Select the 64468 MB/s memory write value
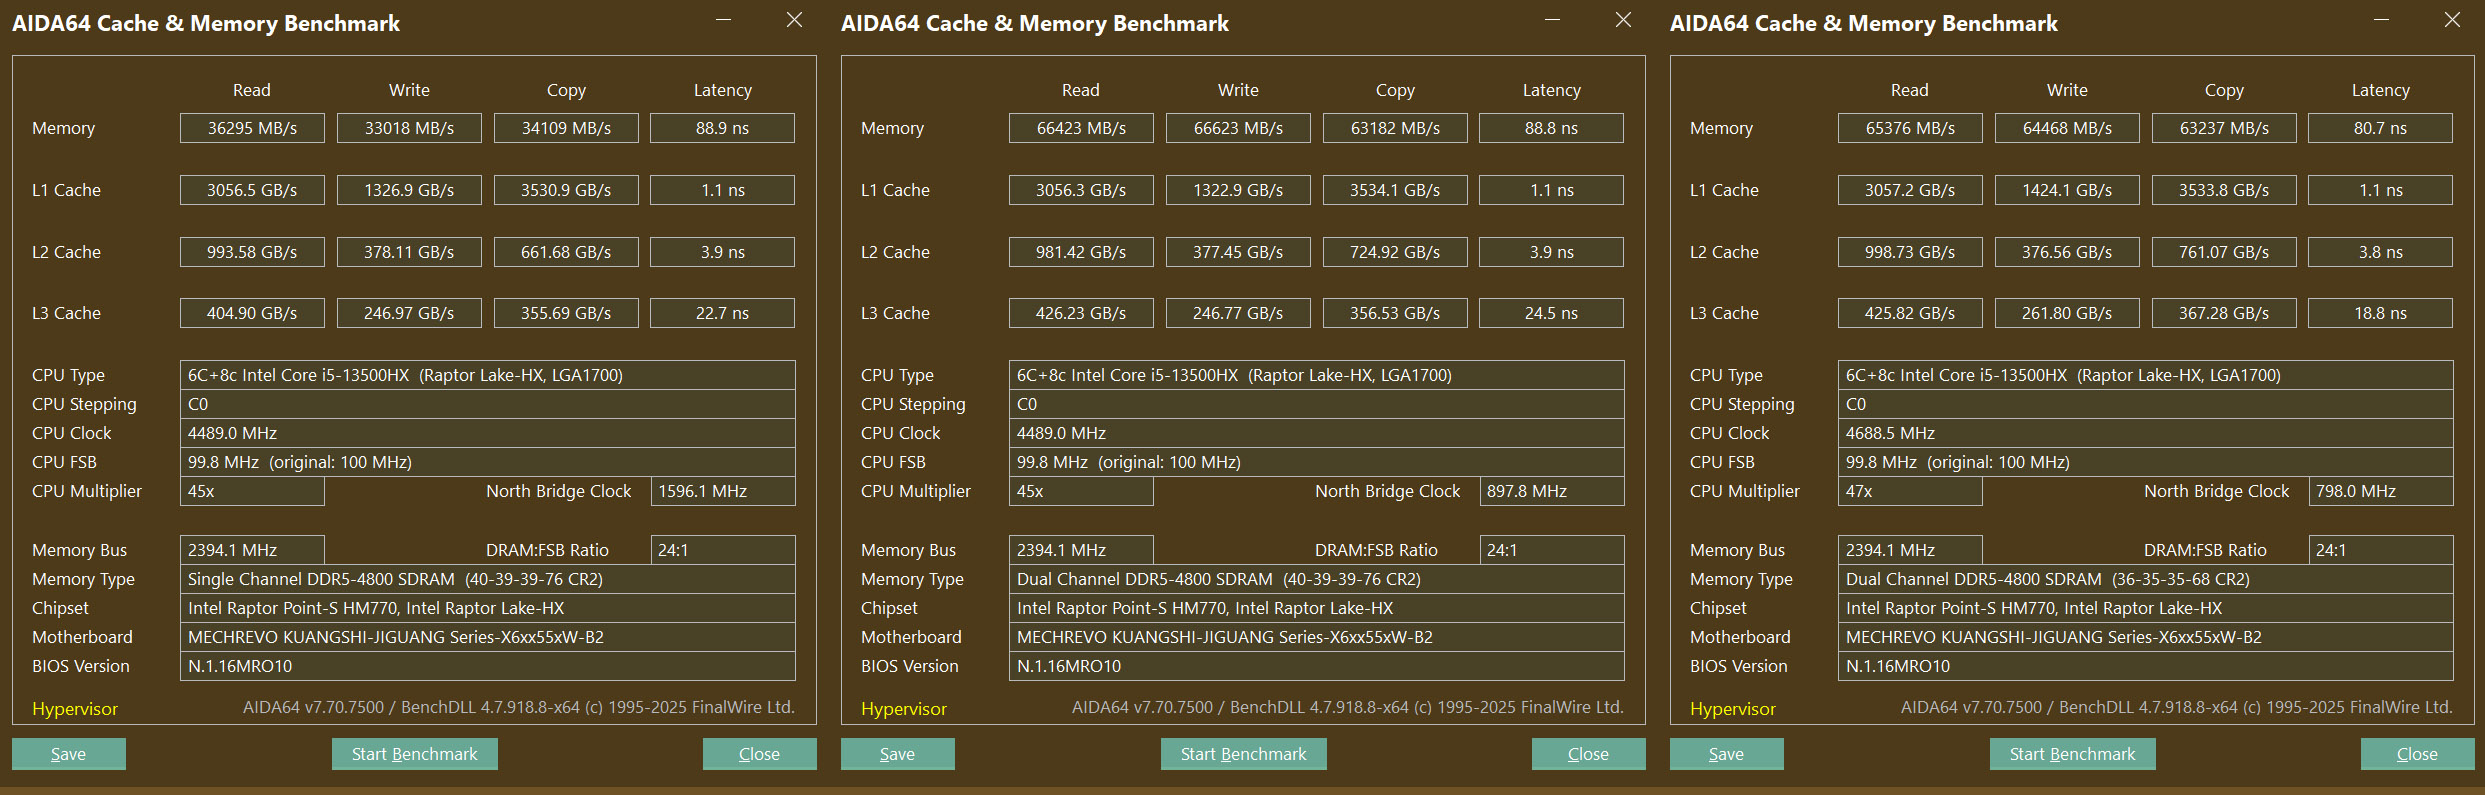Screen dimensions: 2485x795 click(2067, 128)
